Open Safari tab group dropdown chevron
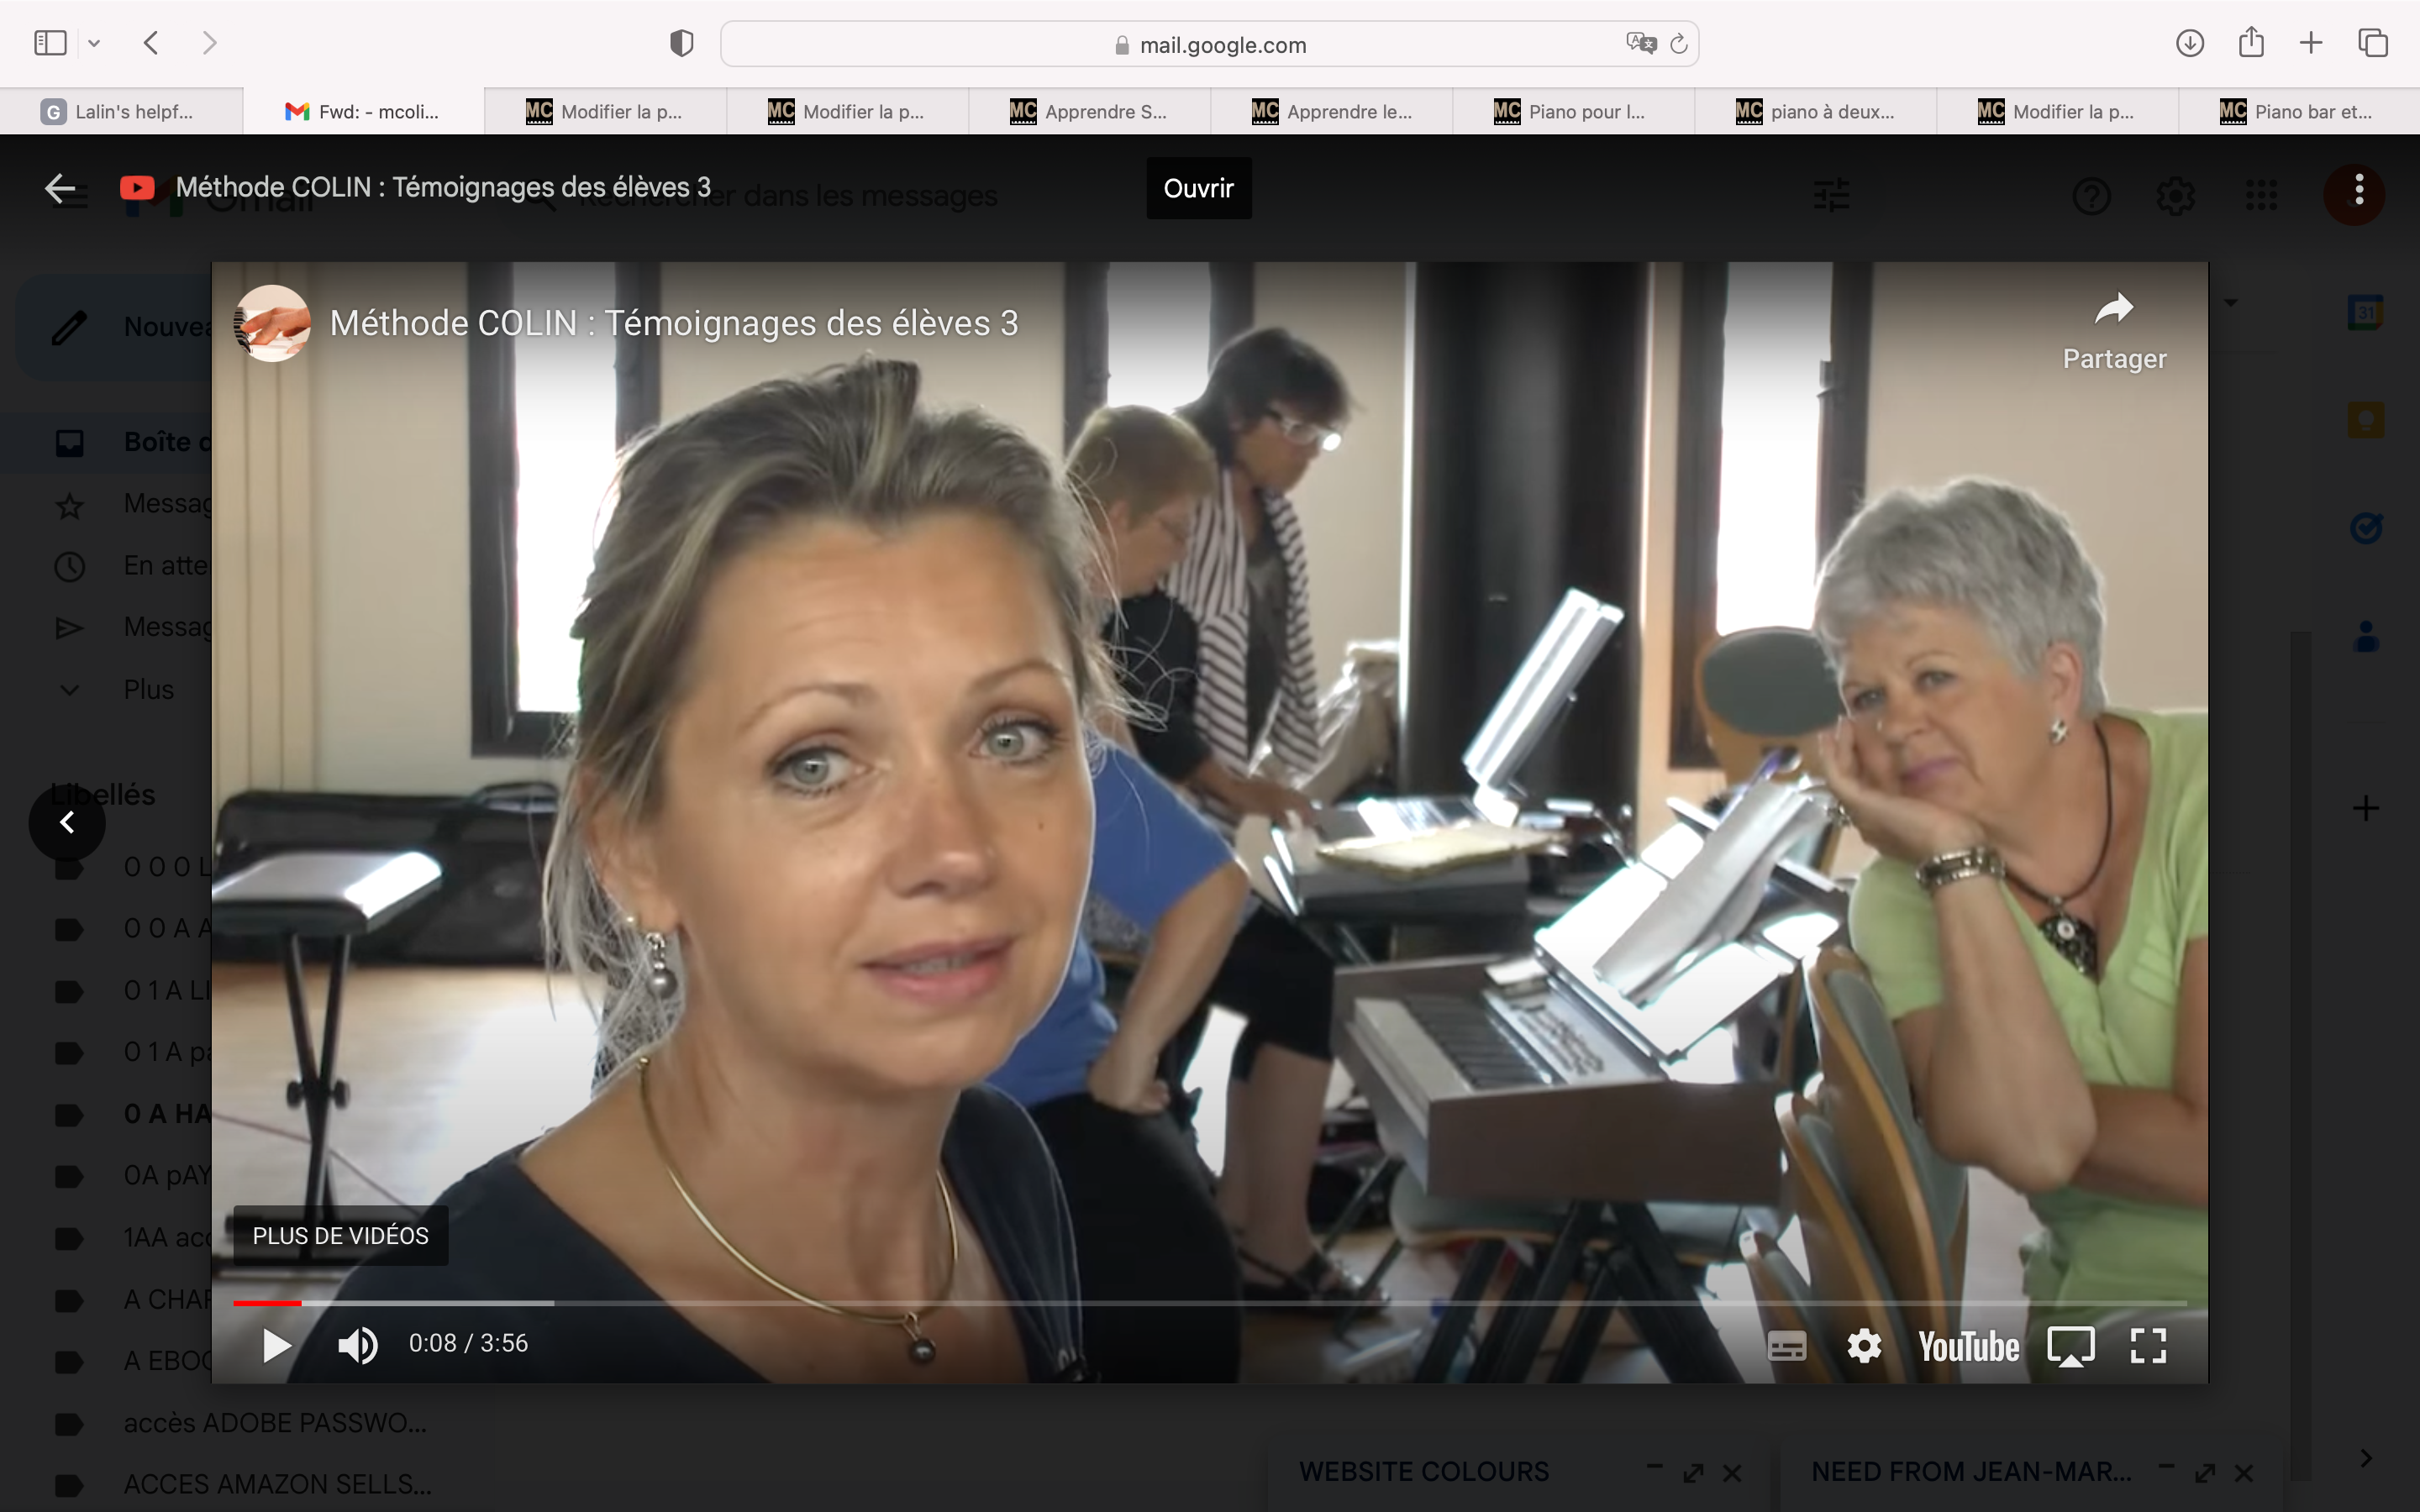The height and width of the screenshot is (1512, 2420). (x=94, y=43)
